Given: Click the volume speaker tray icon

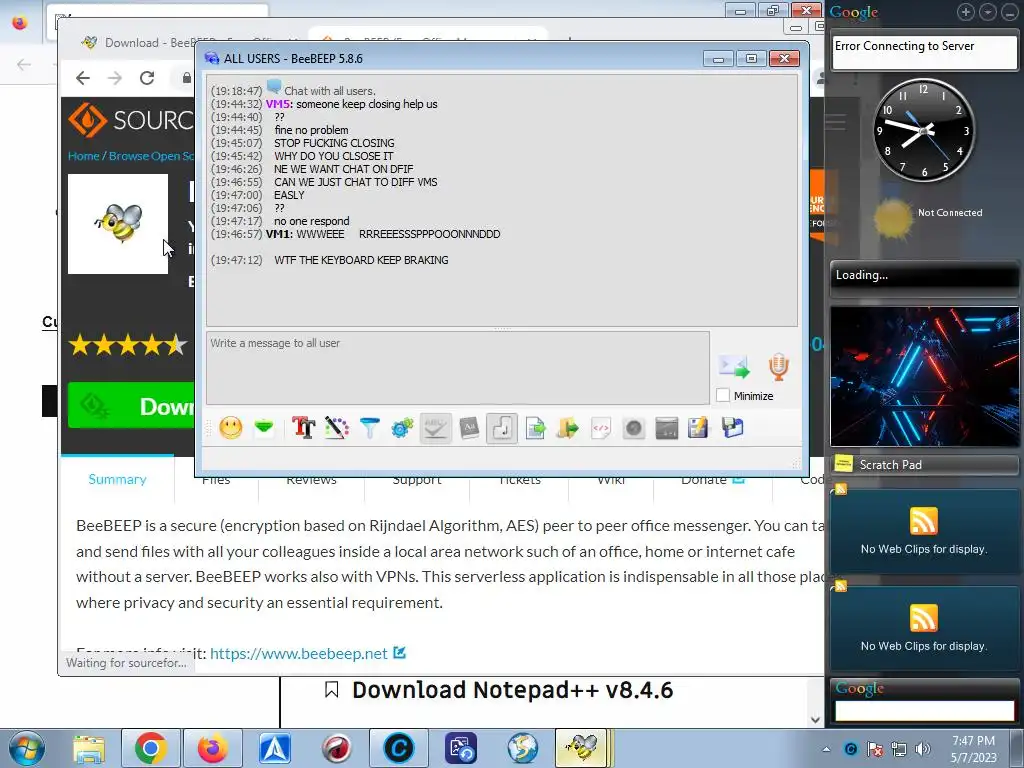Looking at the screenshot, I should [x=923, y=749].
